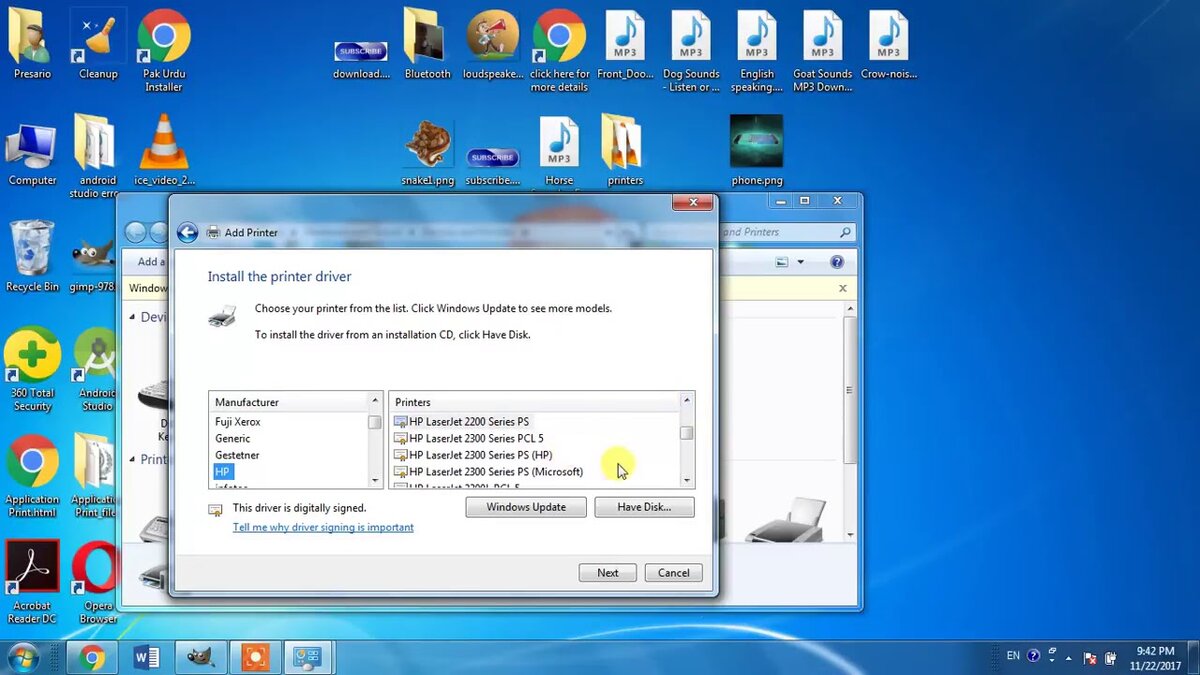Viewport: 1200px width, 675px height.
Task: Open the Cleanup shortcut on the desktop
Action: click(x=98, y=45)
